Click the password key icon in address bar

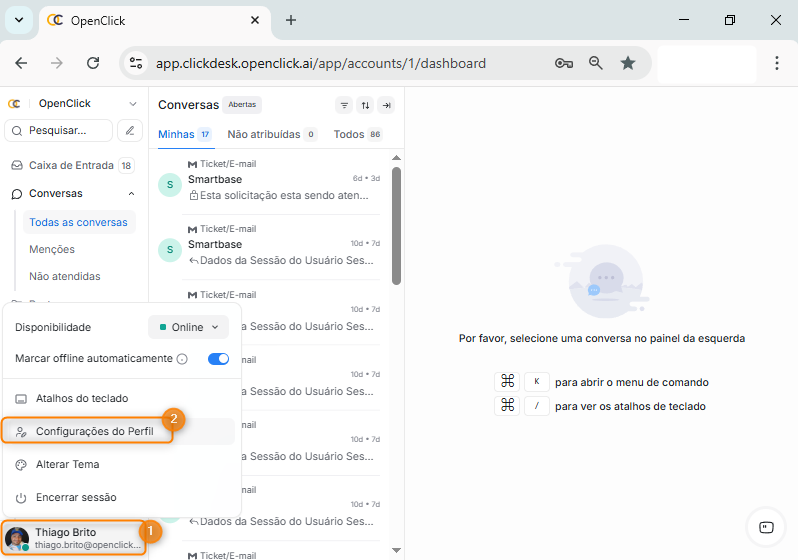(564, 63)
